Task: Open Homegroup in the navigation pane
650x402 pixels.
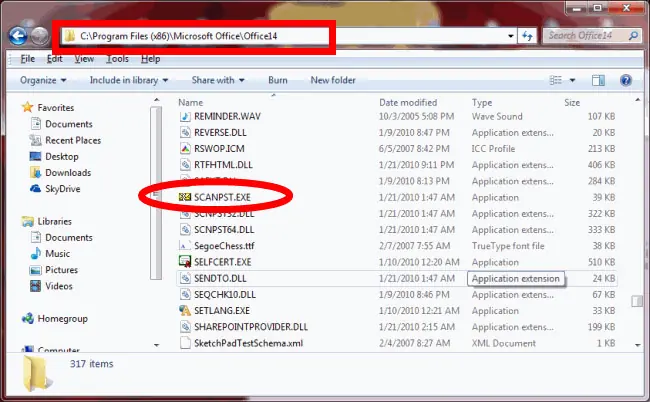Action: point(63,319)
